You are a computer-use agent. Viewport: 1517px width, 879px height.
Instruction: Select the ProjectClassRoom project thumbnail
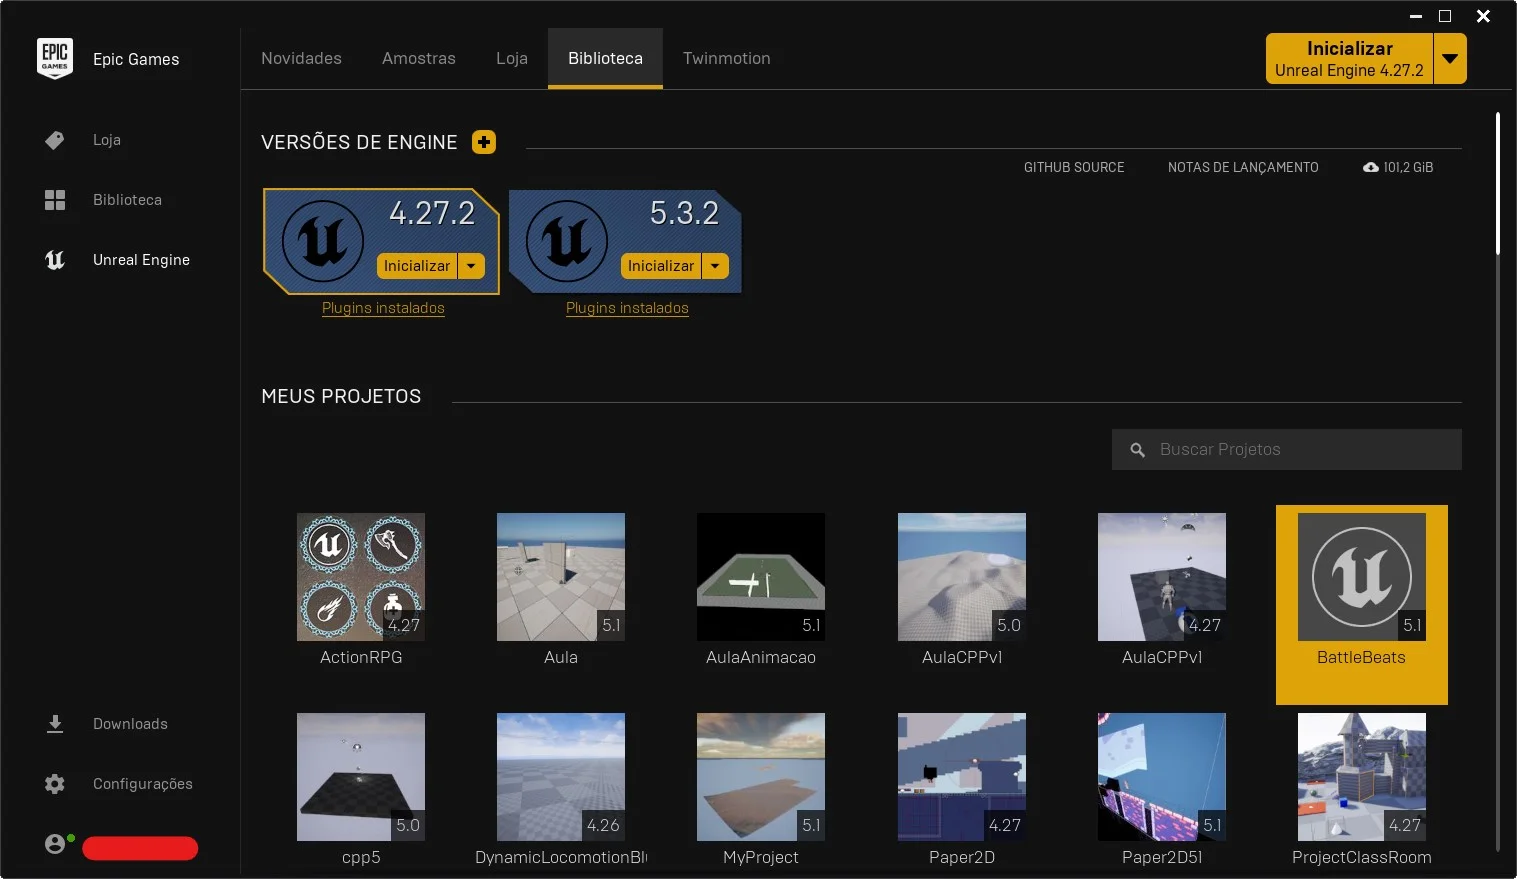1362,777
